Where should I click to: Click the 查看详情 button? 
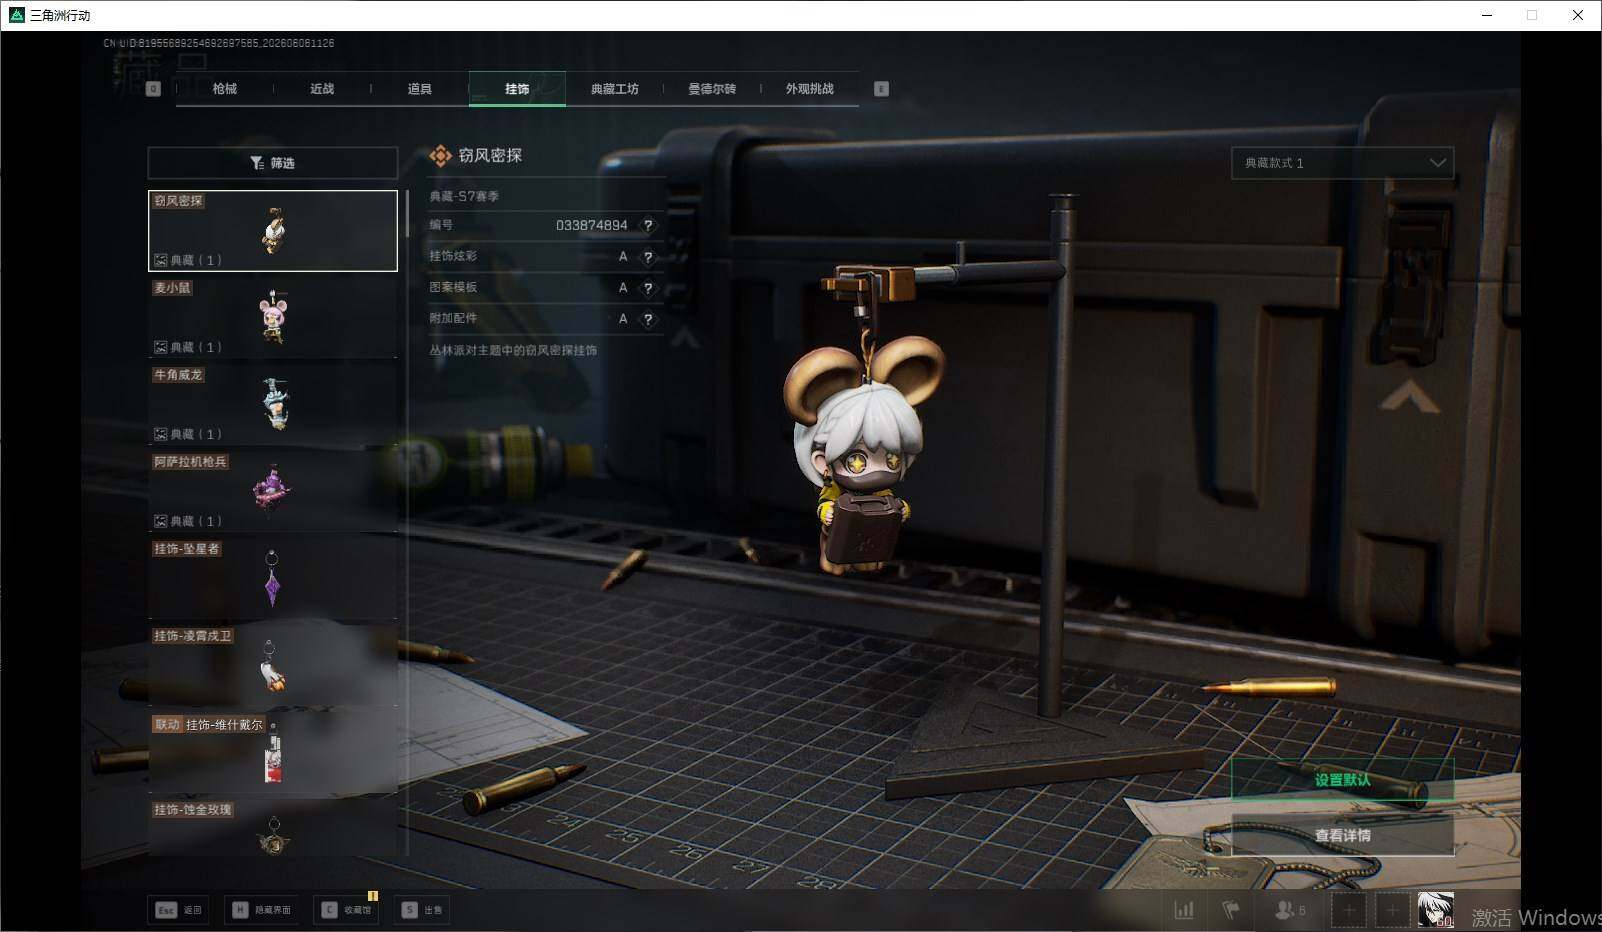pyautogui.click(x=1343, y=835)
